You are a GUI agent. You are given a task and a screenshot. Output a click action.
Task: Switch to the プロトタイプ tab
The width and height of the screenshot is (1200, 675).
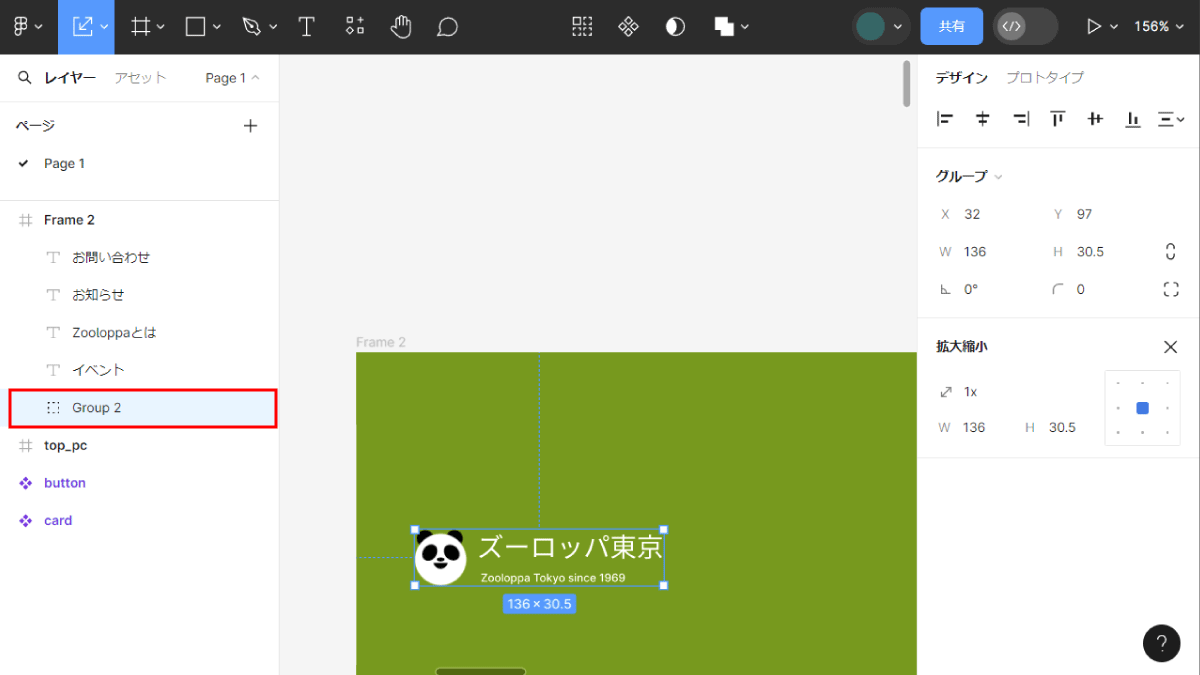(x=1045, y=78)
